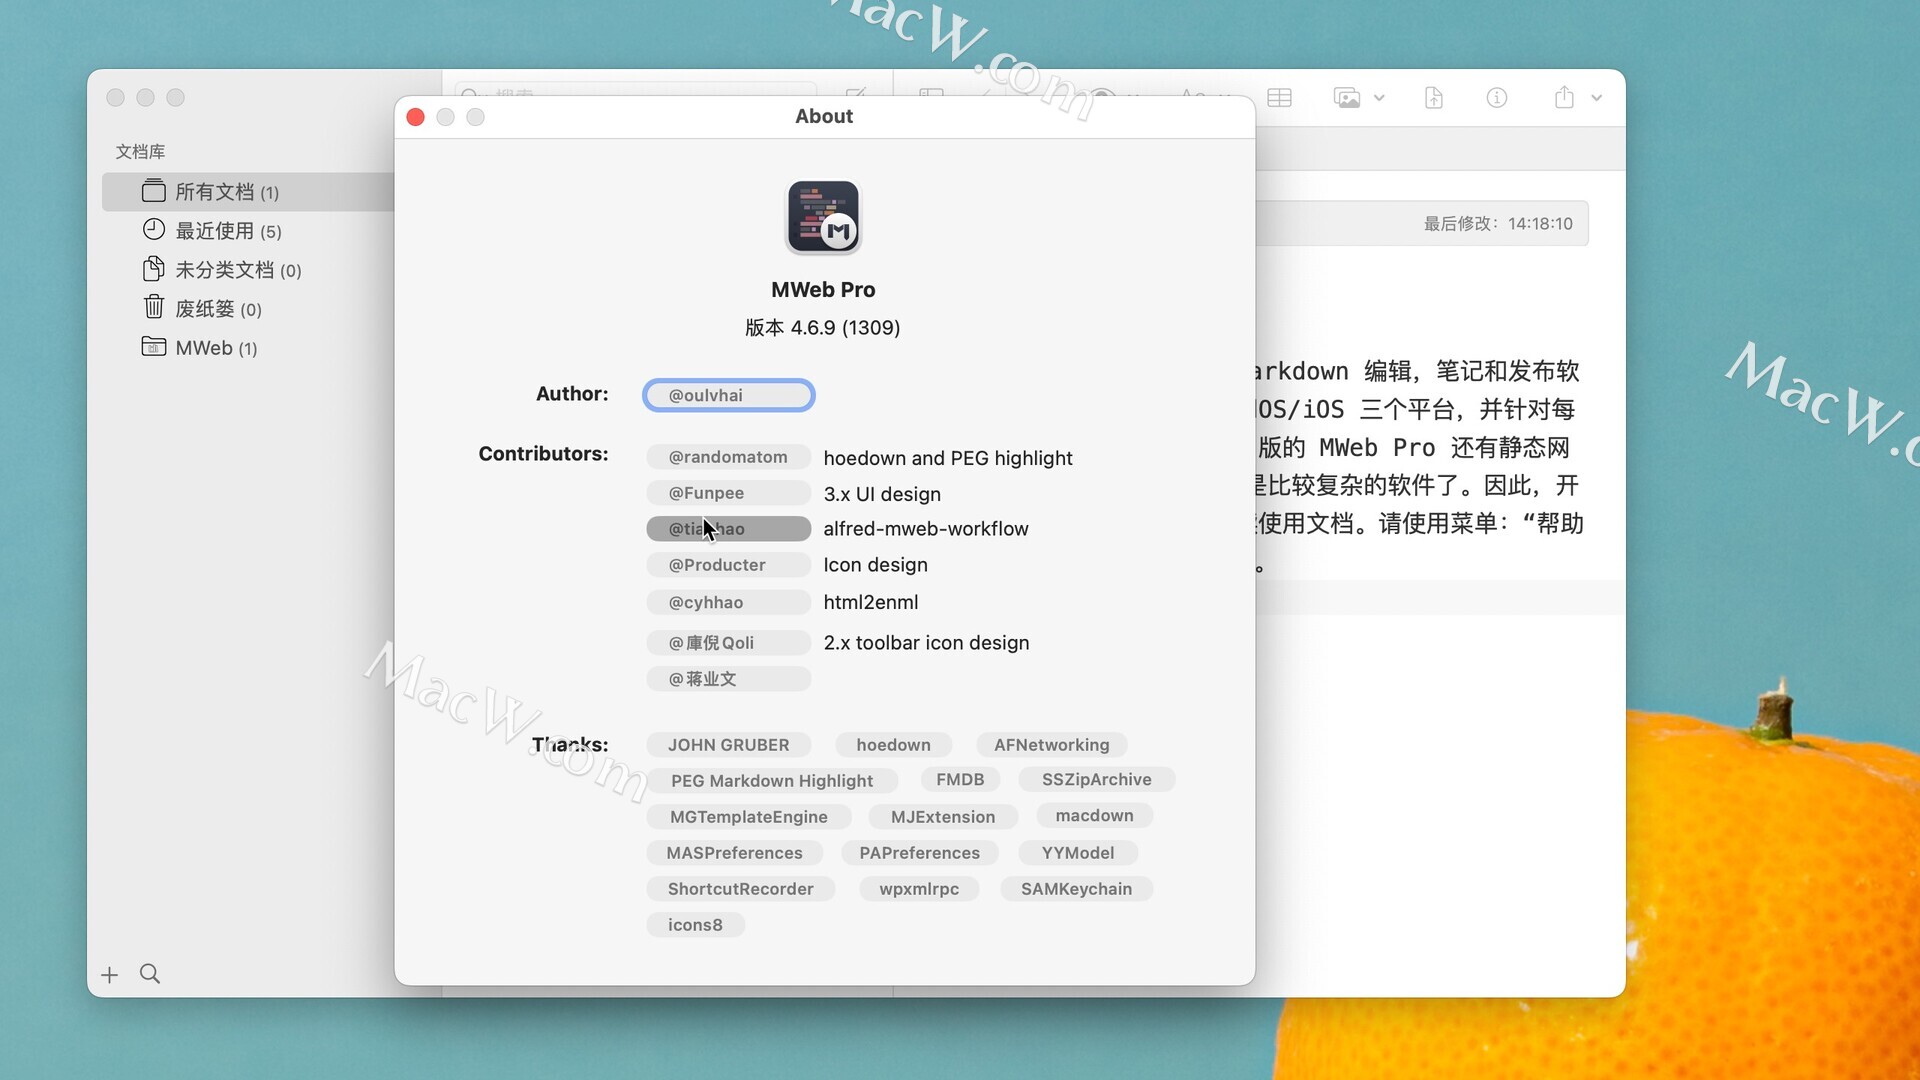Click the @oulvhai author button
Viewport: 1920px width, 1080px height.
[729, 395]
